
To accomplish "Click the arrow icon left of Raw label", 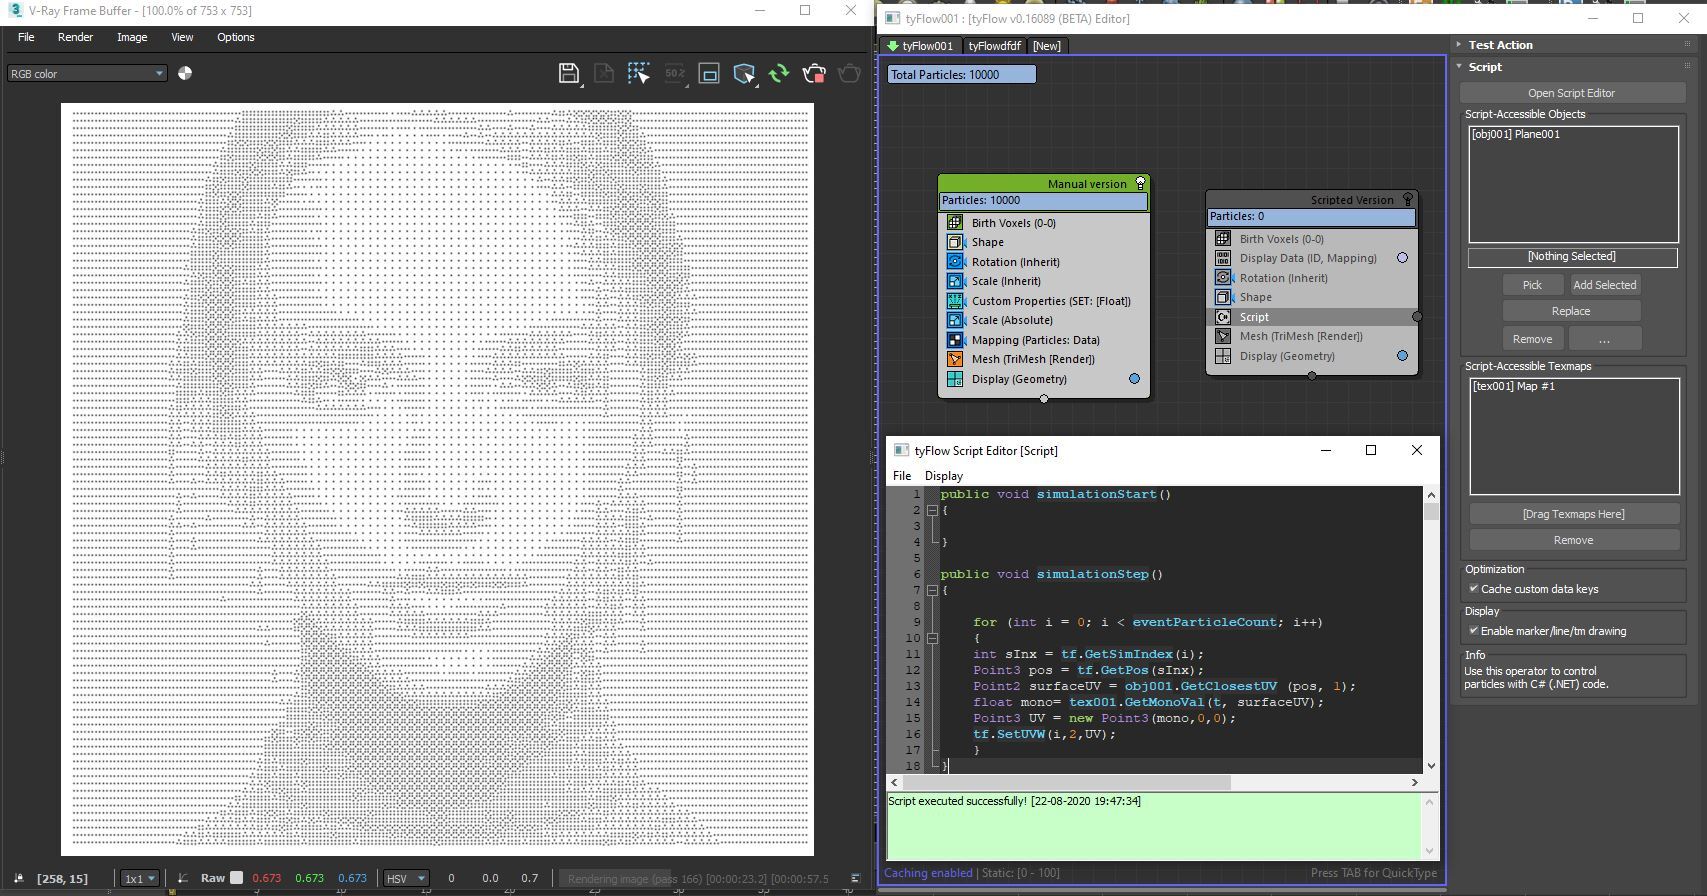I will click(183, 878).
